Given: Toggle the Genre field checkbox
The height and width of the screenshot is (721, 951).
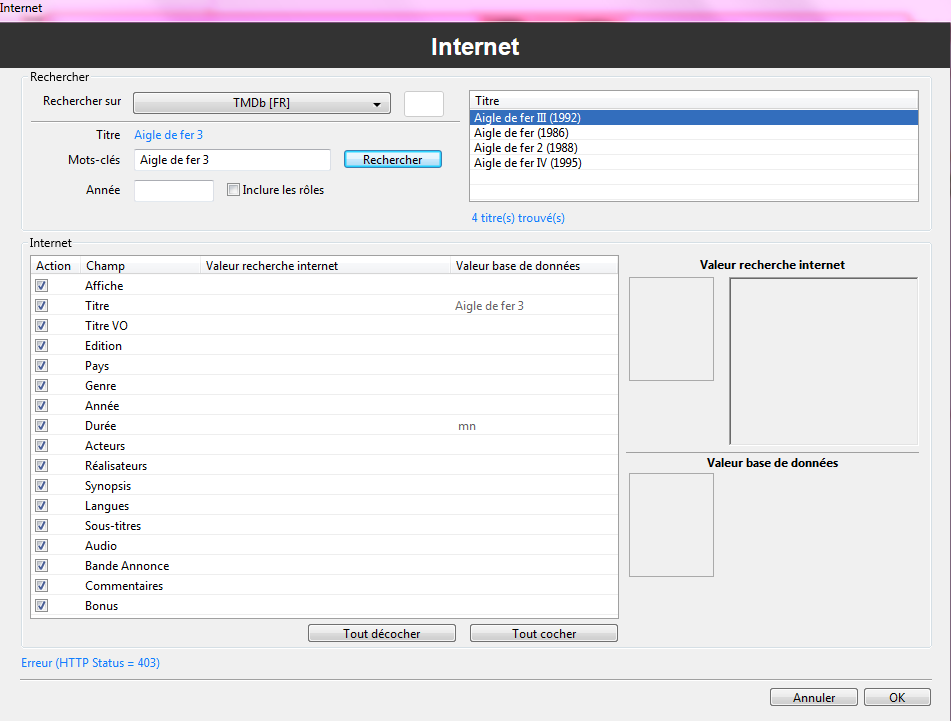Looking at the screenshot, I should point(41,386).
